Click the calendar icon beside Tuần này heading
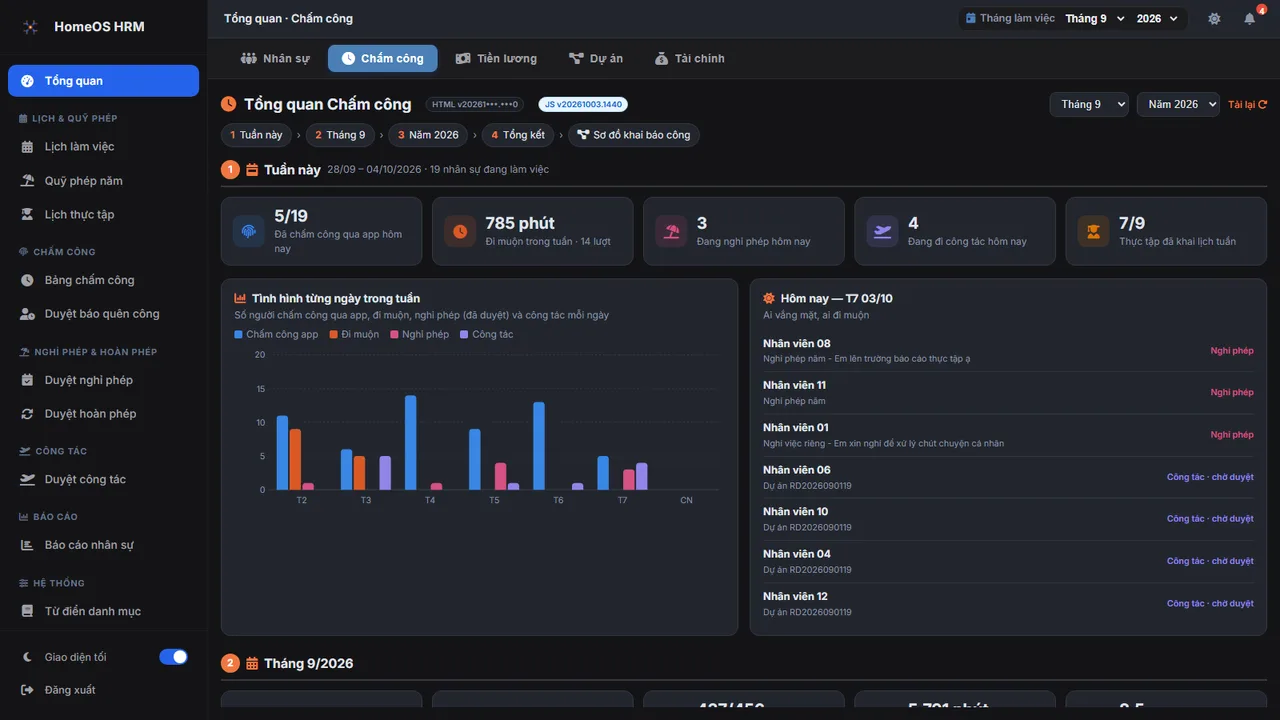This screenshot has height=720, width=1280. (x=252, y=170)
